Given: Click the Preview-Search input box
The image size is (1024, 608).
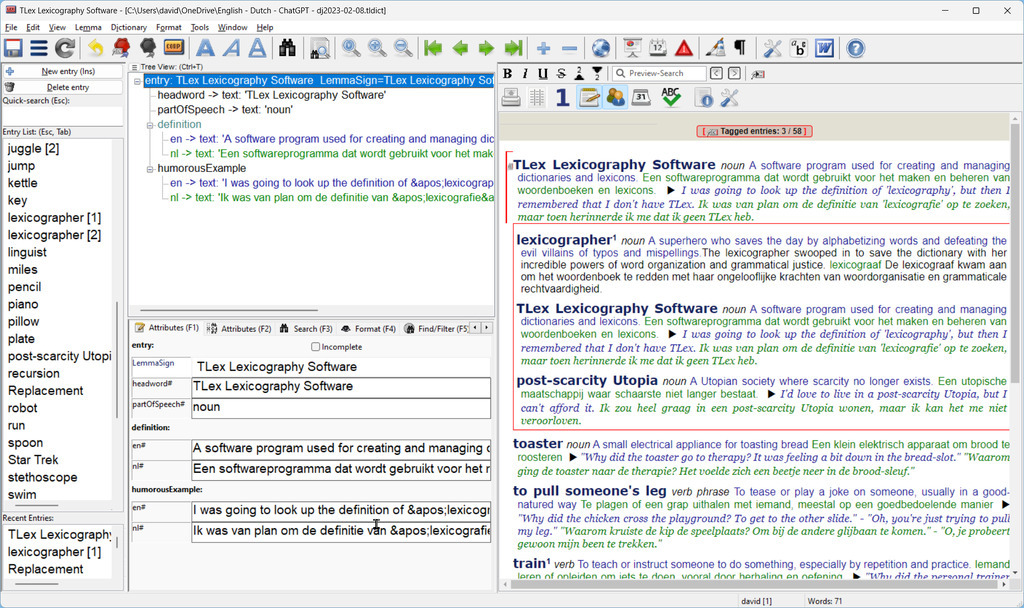Looking at the screenshot, I should (660, 73).
